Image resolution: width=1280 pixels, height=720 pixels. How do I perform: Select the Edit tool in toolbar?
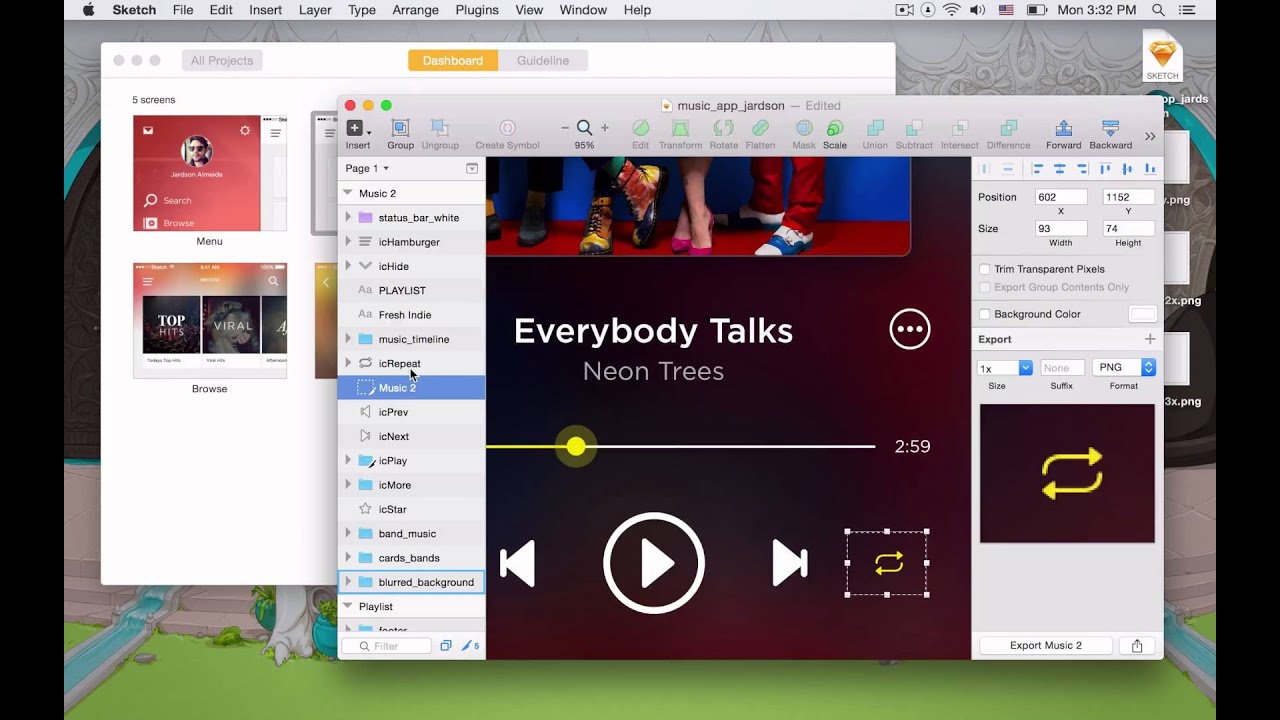tap(640, 134)
